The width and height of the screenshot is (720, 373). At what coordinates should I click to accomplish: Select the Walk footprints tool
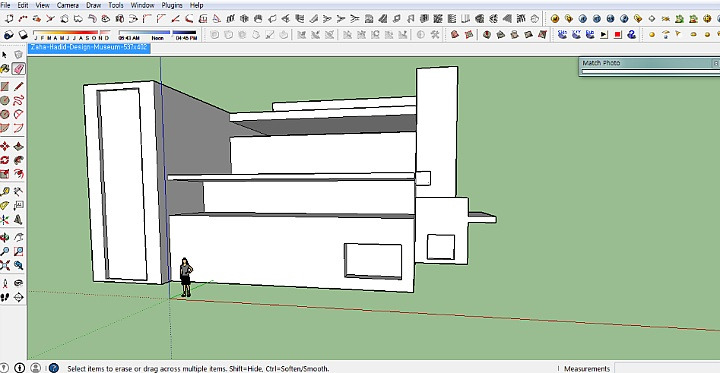coord(5,297)
